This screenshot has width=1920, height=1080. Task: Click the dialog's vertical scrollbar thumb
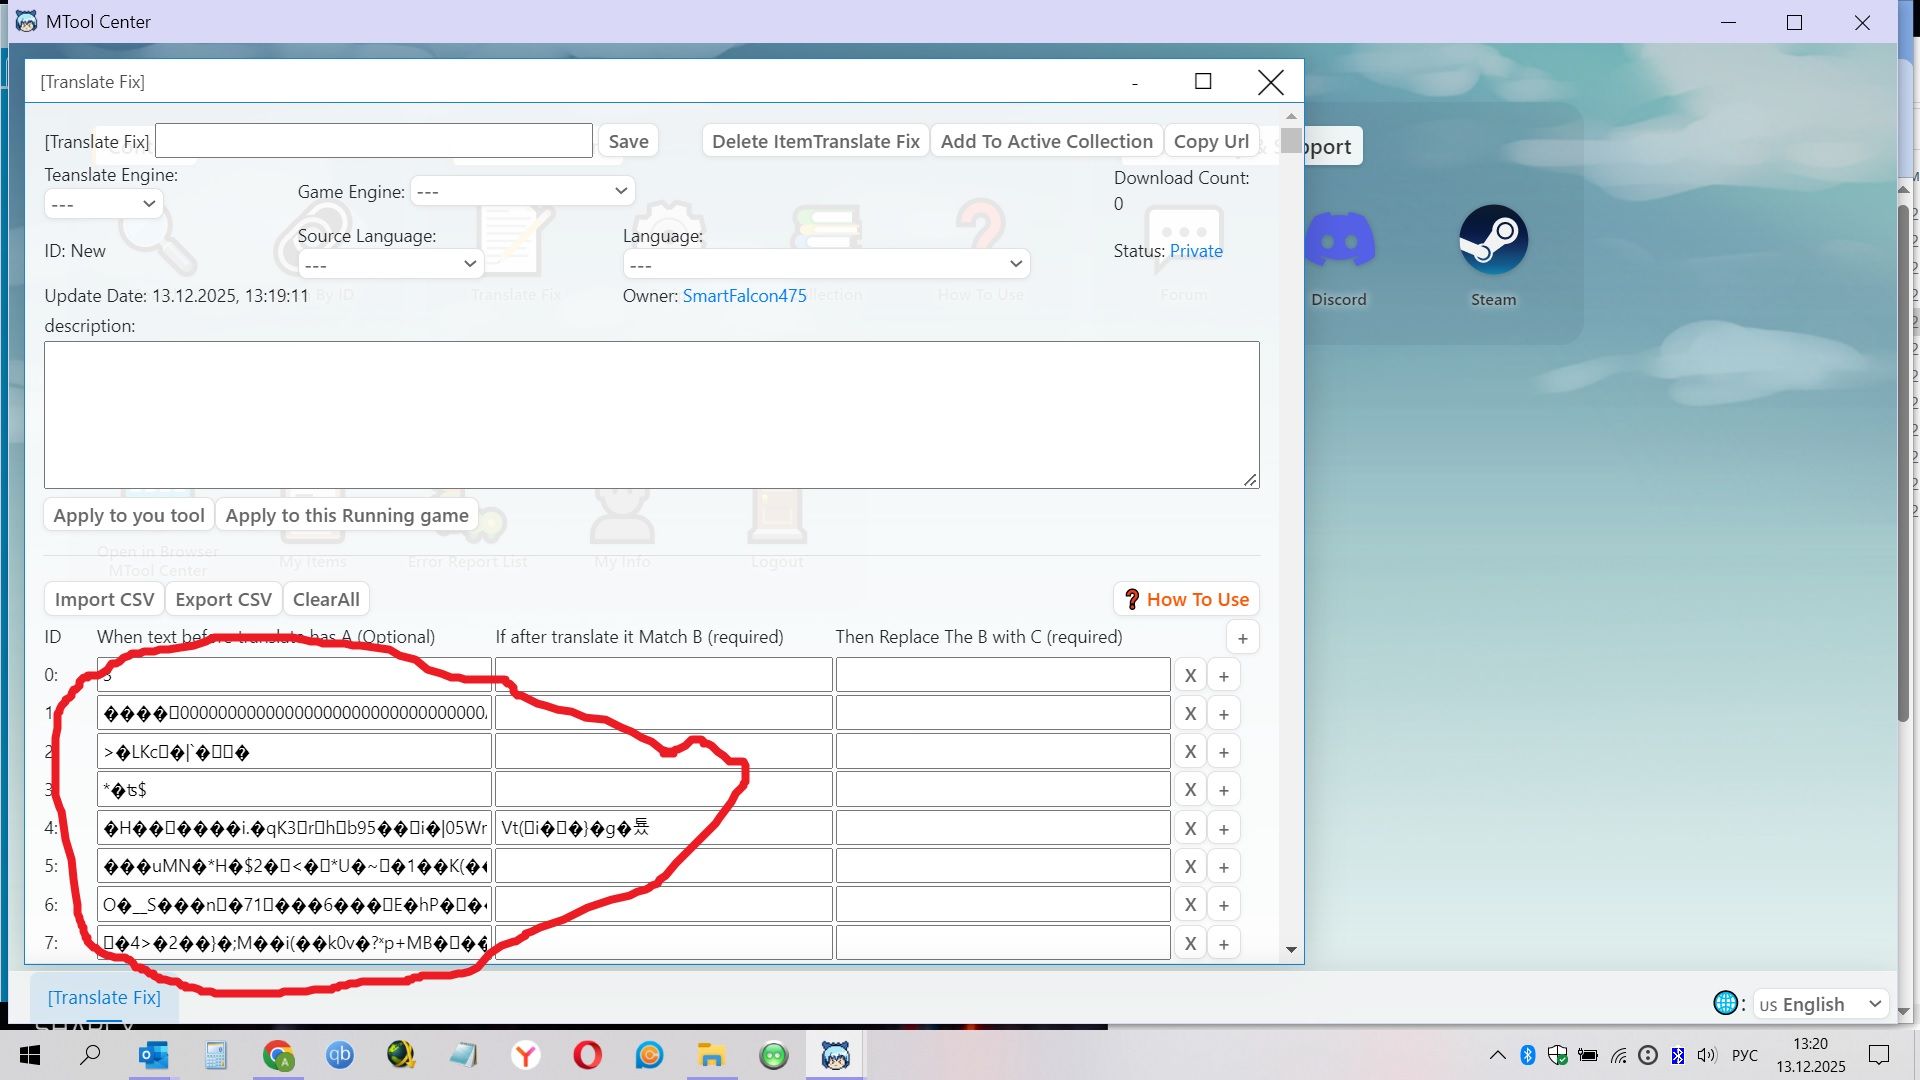pyautogui.click(x=1291, y=141)
